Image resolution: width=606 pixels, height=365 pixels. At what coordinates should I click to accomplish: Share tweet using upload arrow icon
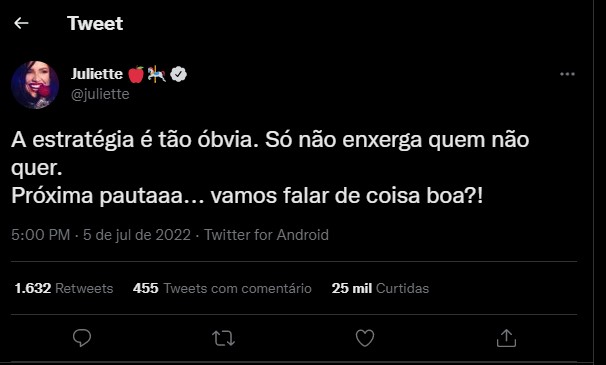[x=506, y=338]
